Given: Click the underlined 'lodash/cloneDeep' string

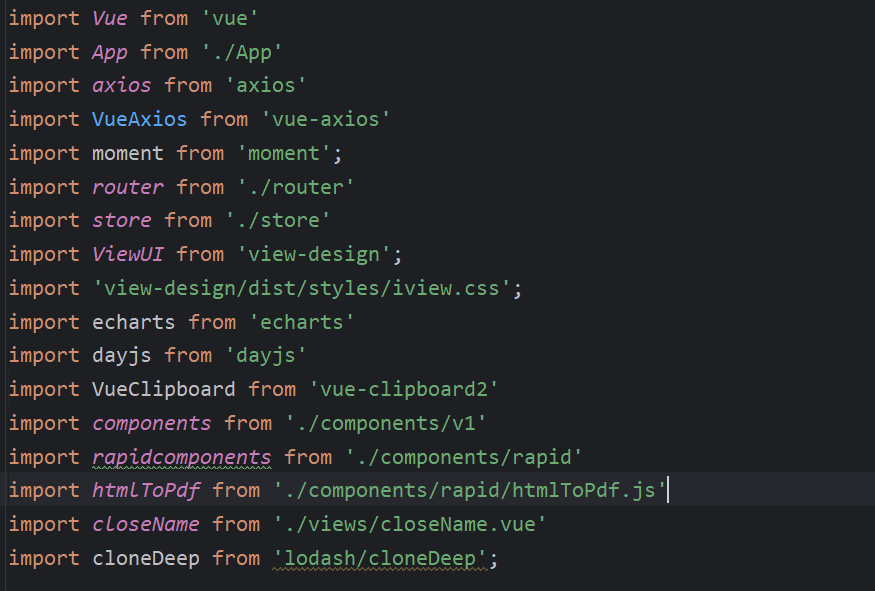Looking at the screenshot, I should (x=381, y=559).
